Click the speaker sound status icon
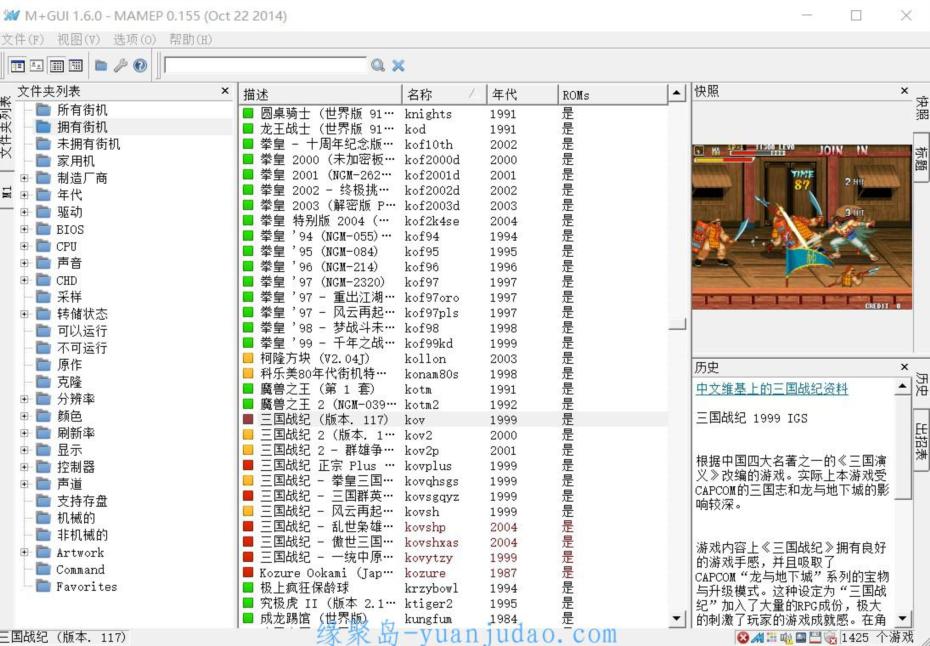 pos(786,638)
